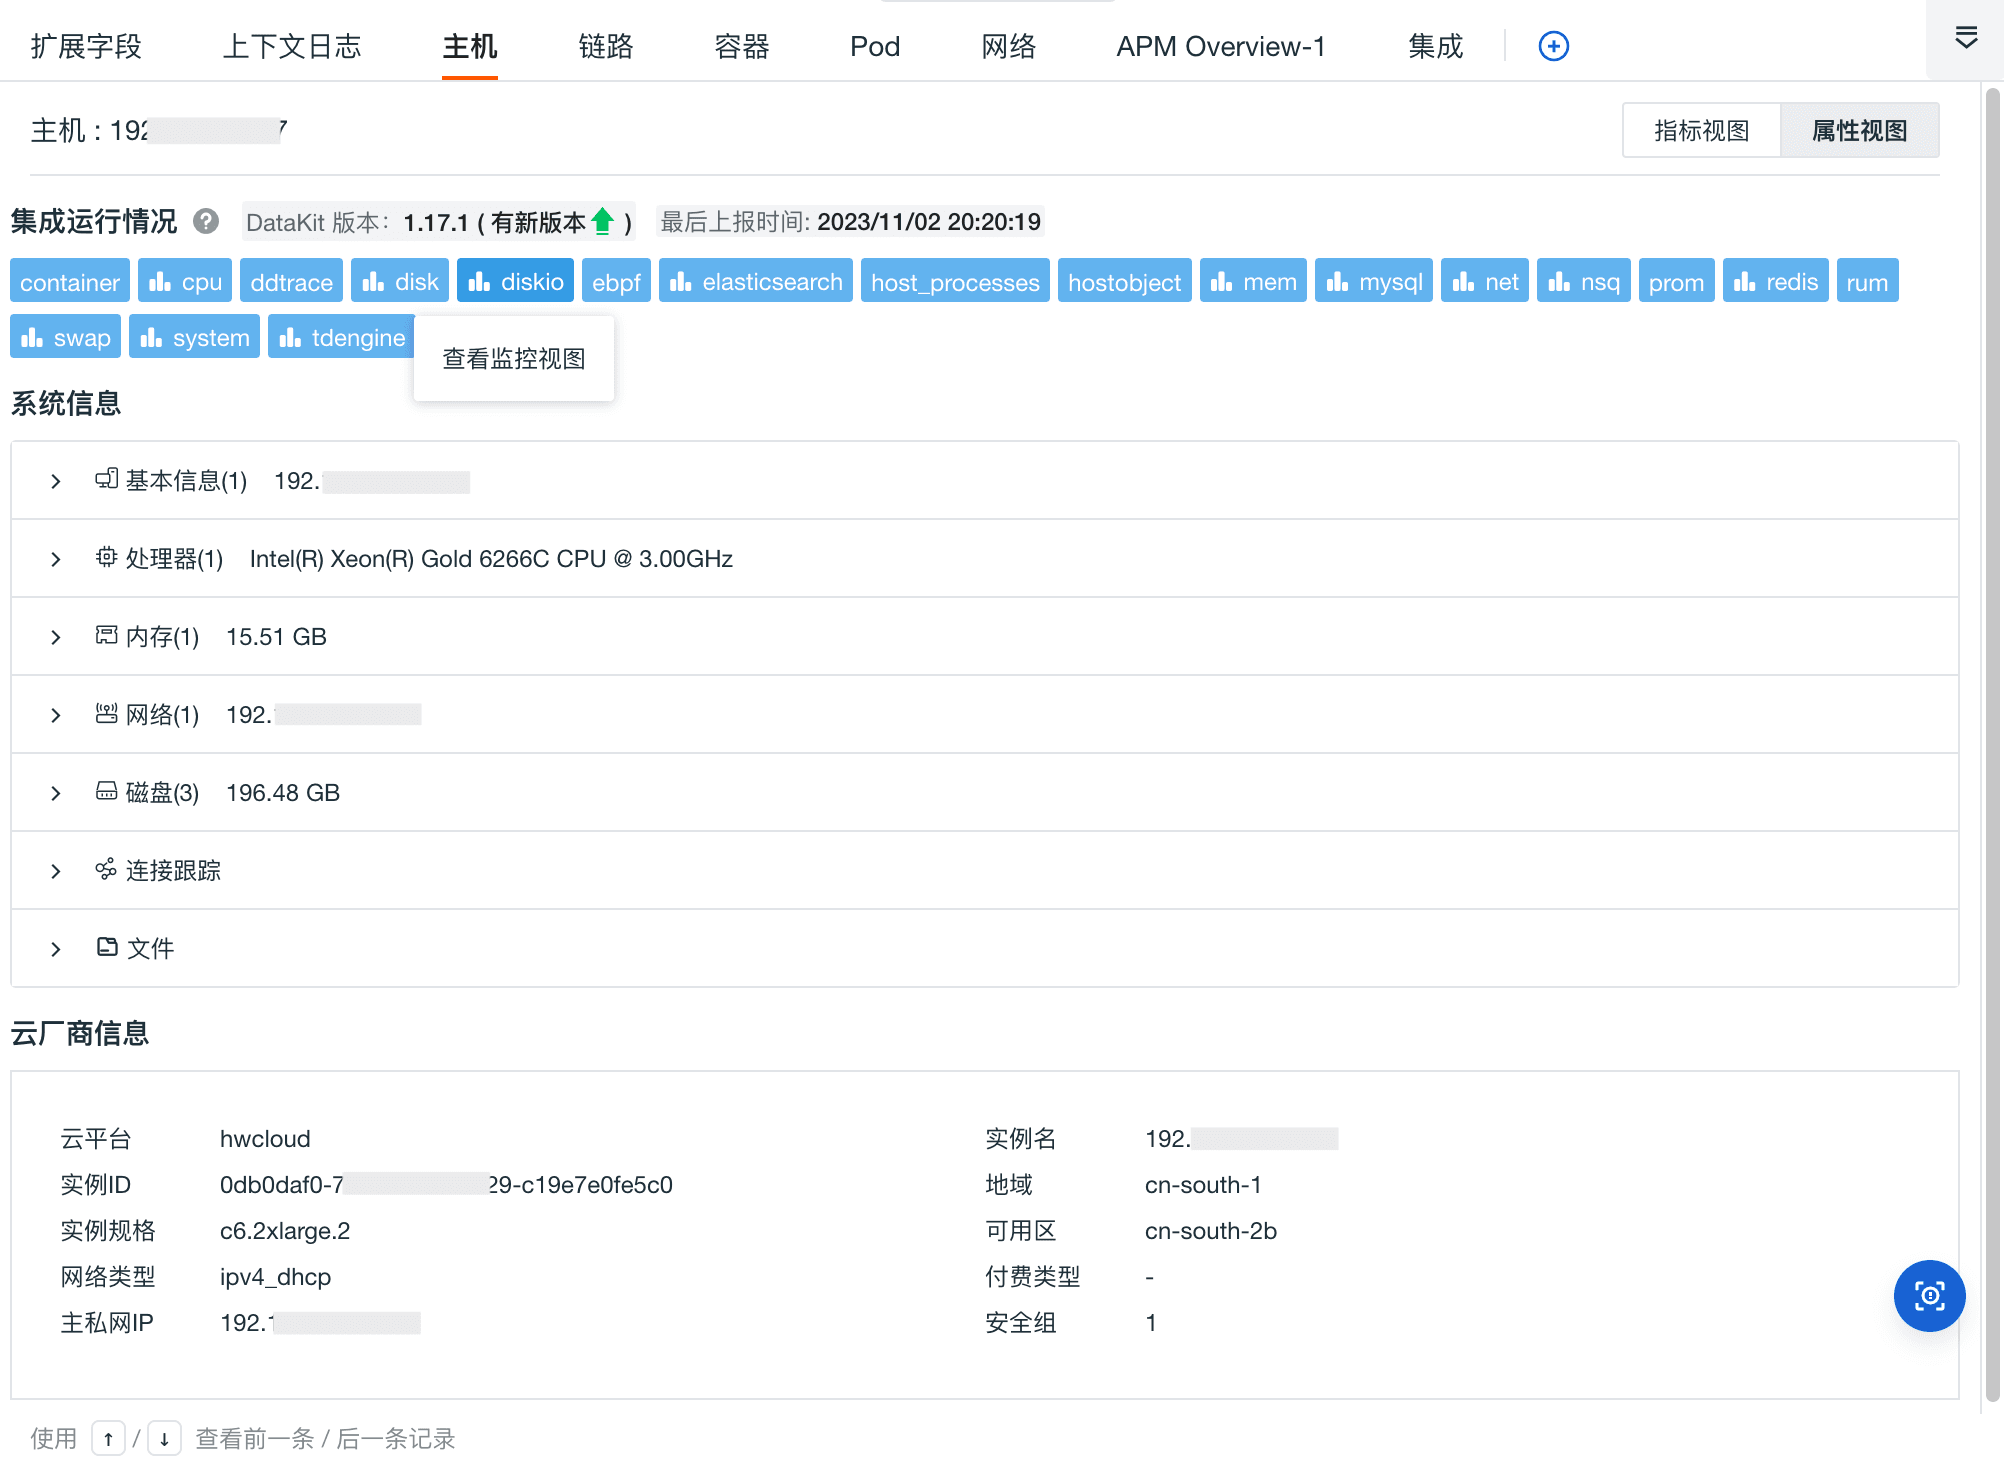Click the diskio integration tag
This screenshot has width=2004, height=1460.
(515, 282)
